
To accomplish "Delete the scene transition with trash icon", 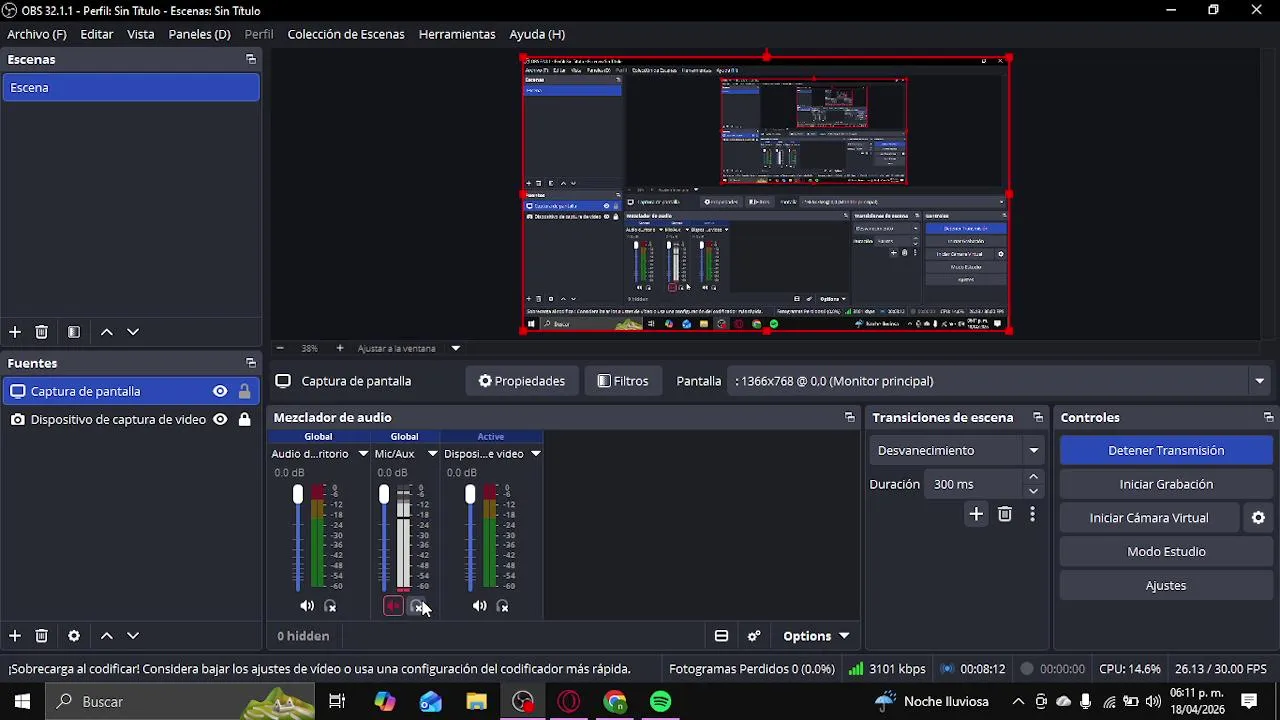I will (x=1005, y=514).
